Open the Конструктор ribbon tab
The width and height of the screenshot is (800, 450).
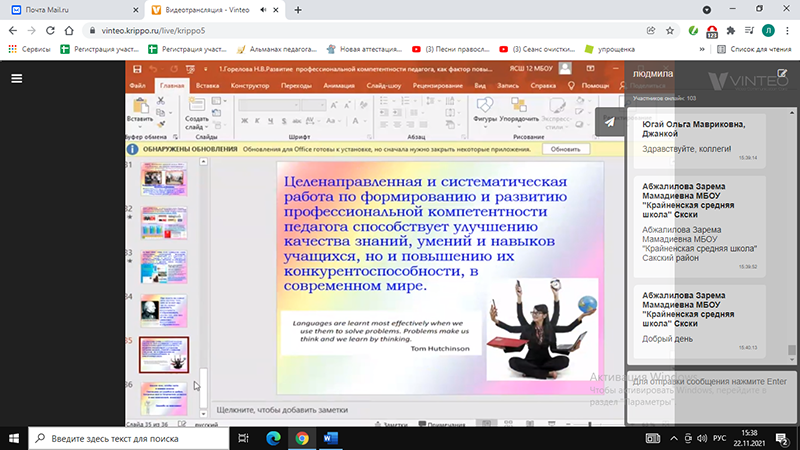pos(250,86)
